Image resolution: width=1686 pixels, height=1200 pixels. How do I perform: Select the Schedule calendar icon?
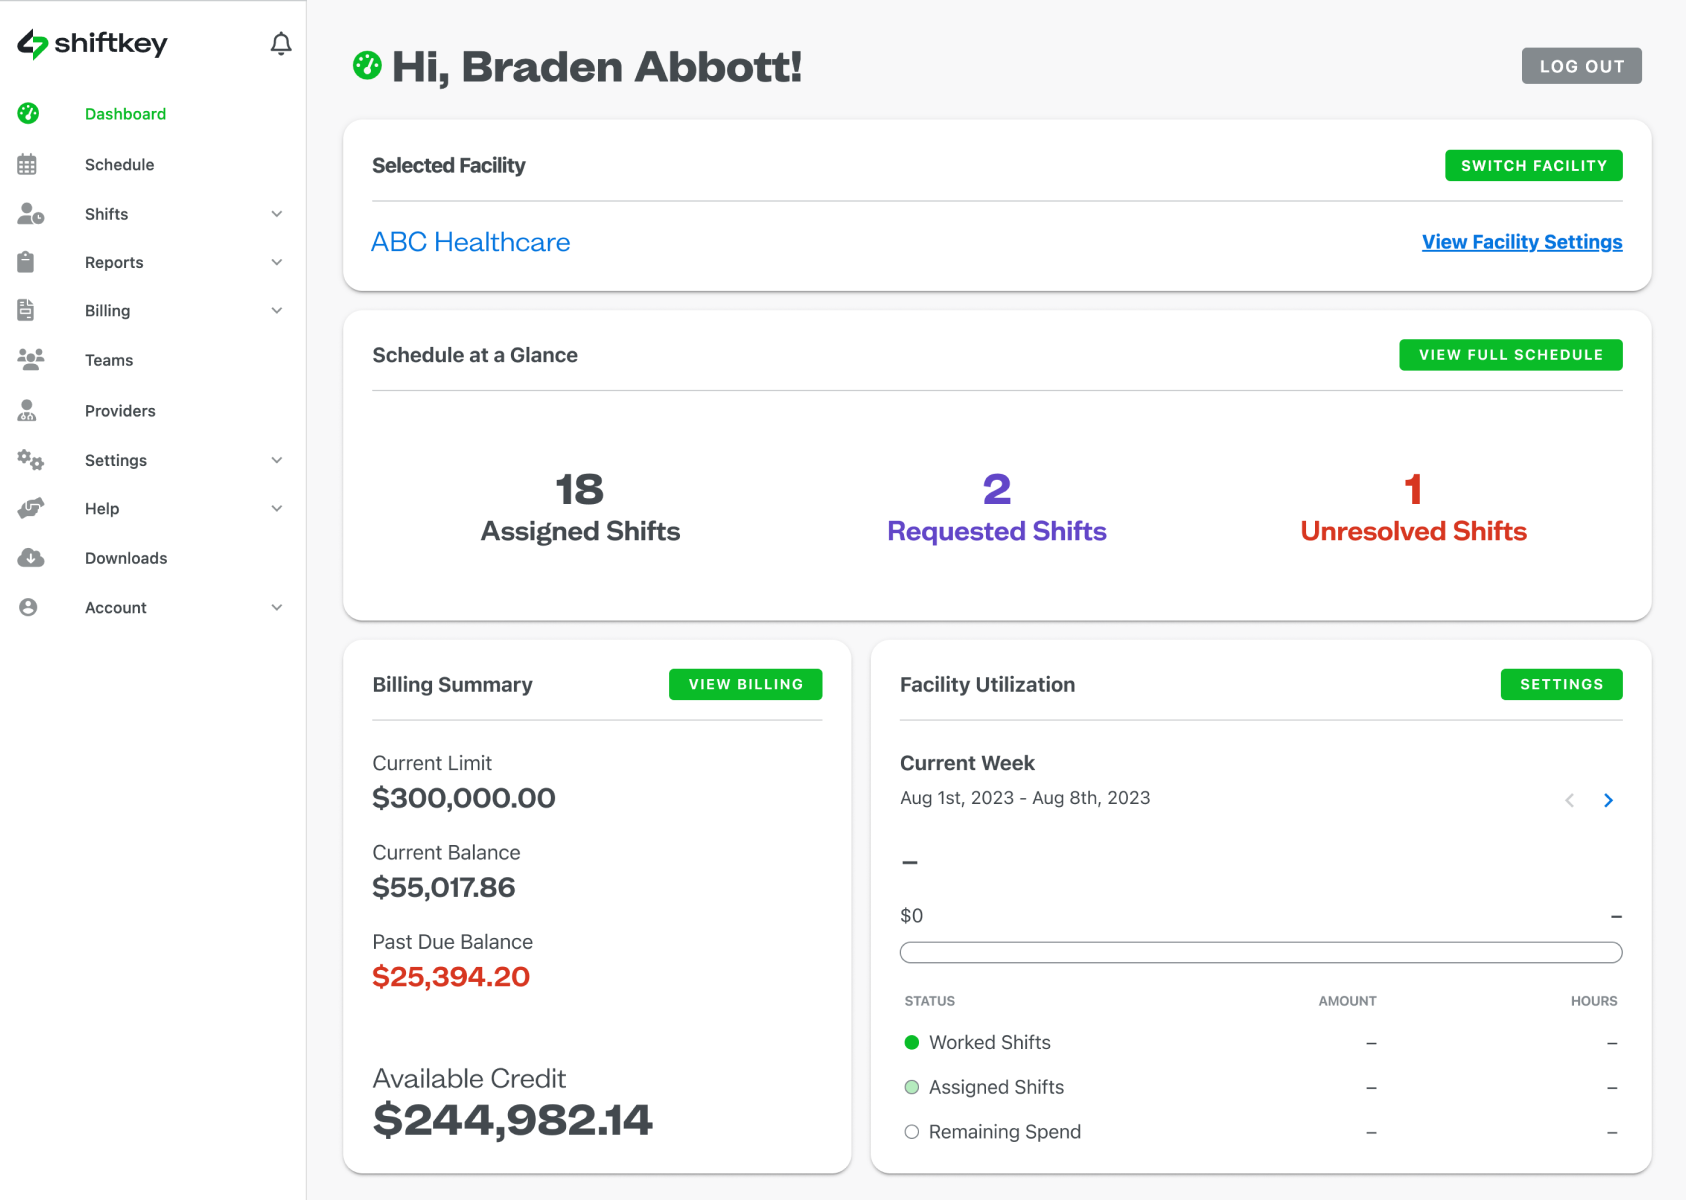pos(28,163)
